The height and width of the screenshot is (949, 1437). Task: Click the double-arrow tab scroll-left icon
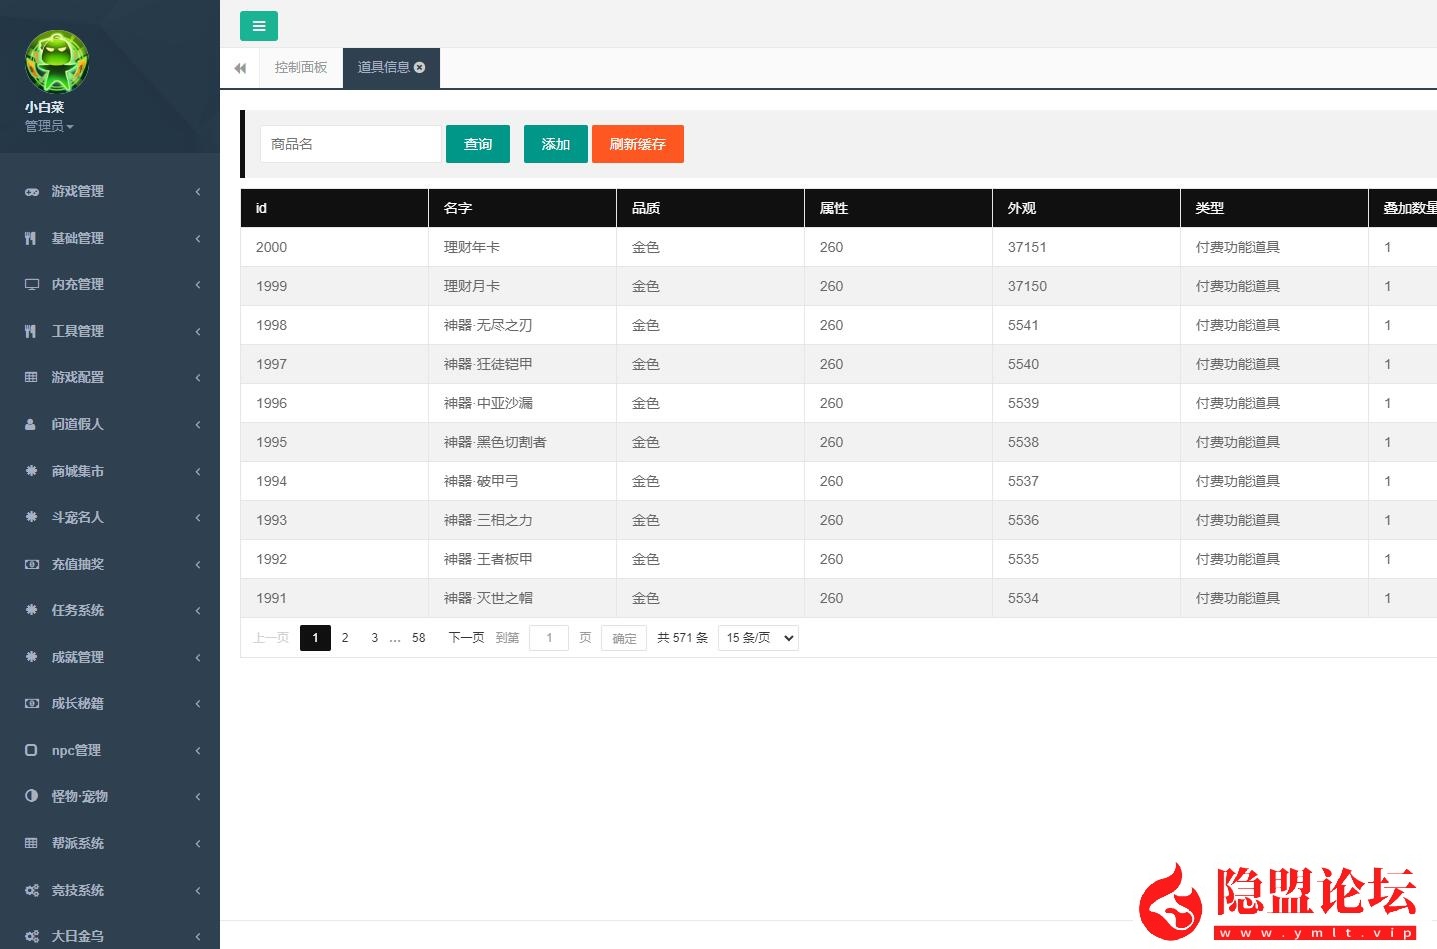(240, 68)
